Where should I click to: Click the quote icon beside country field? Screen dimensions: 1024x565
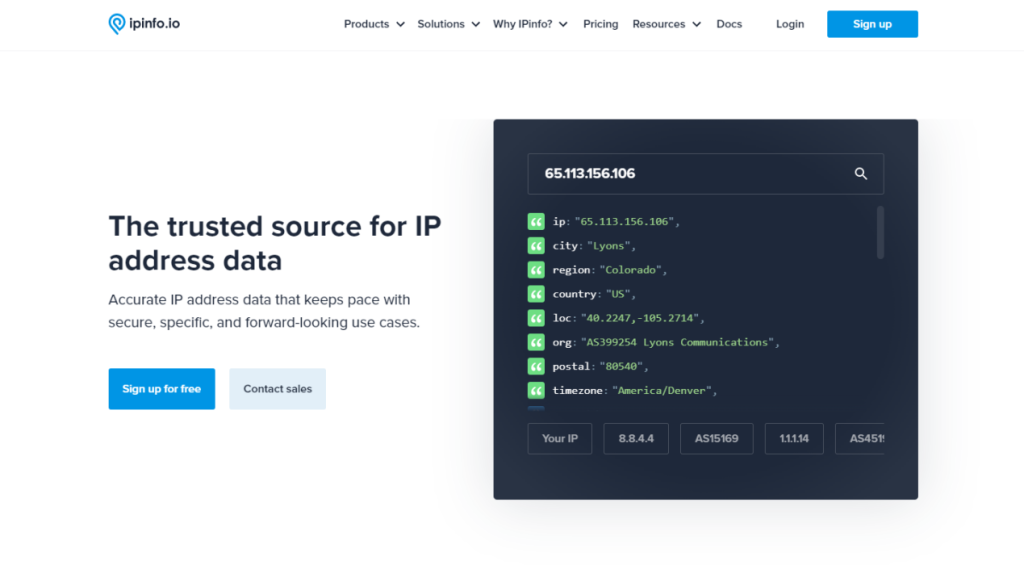(536, 294)
